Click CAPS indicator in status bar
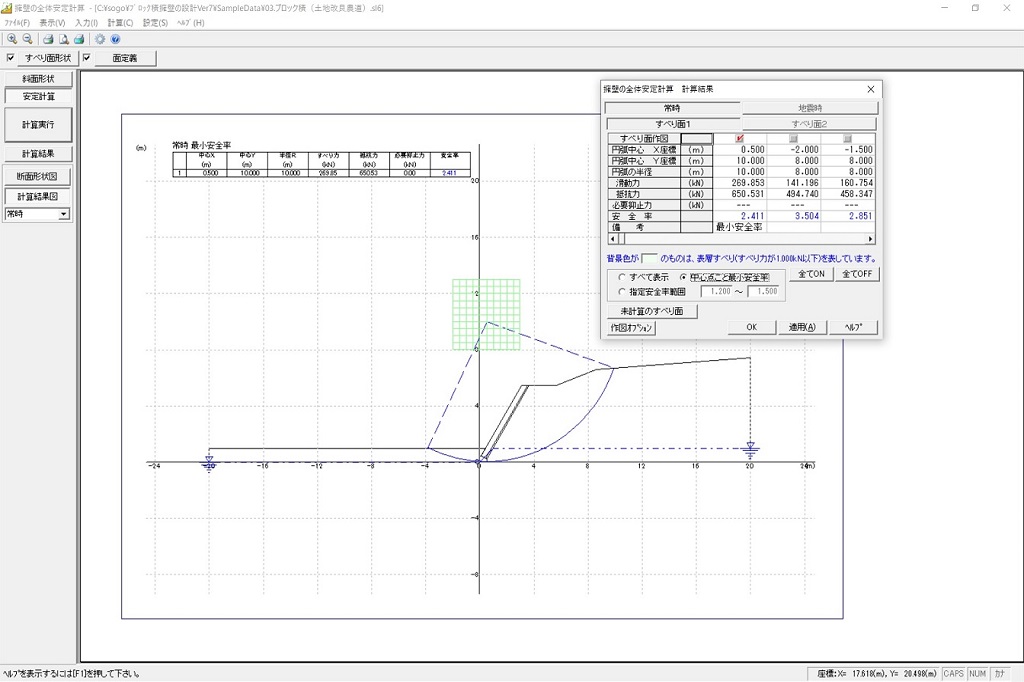The image size is (1024, 682). click(x=953, y=674)
